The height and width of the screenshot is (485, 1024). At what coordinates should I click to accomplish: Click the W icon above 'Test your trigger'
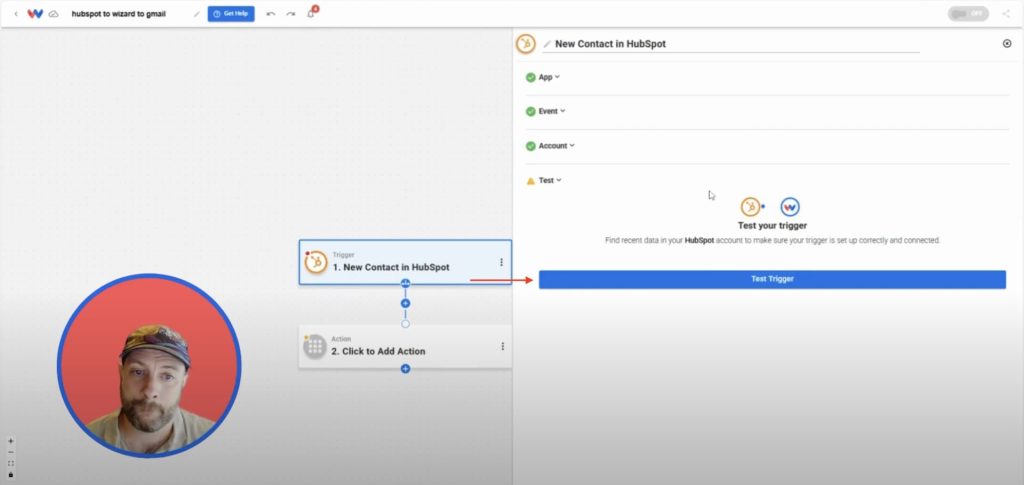pyautogui.click(x=790, y=207)
